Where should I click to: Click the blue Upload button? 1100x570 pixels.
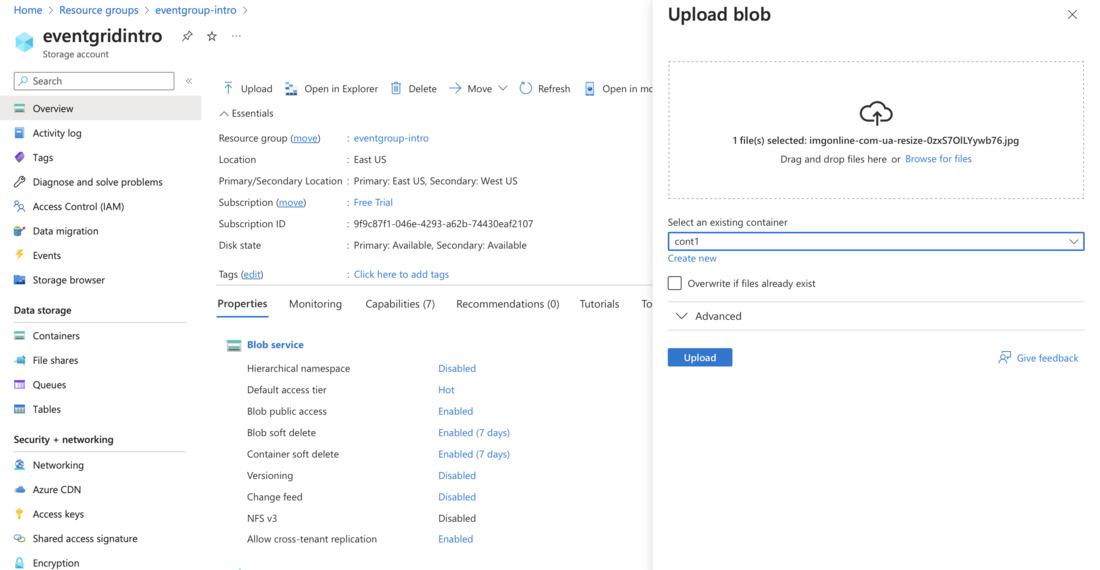700,357
